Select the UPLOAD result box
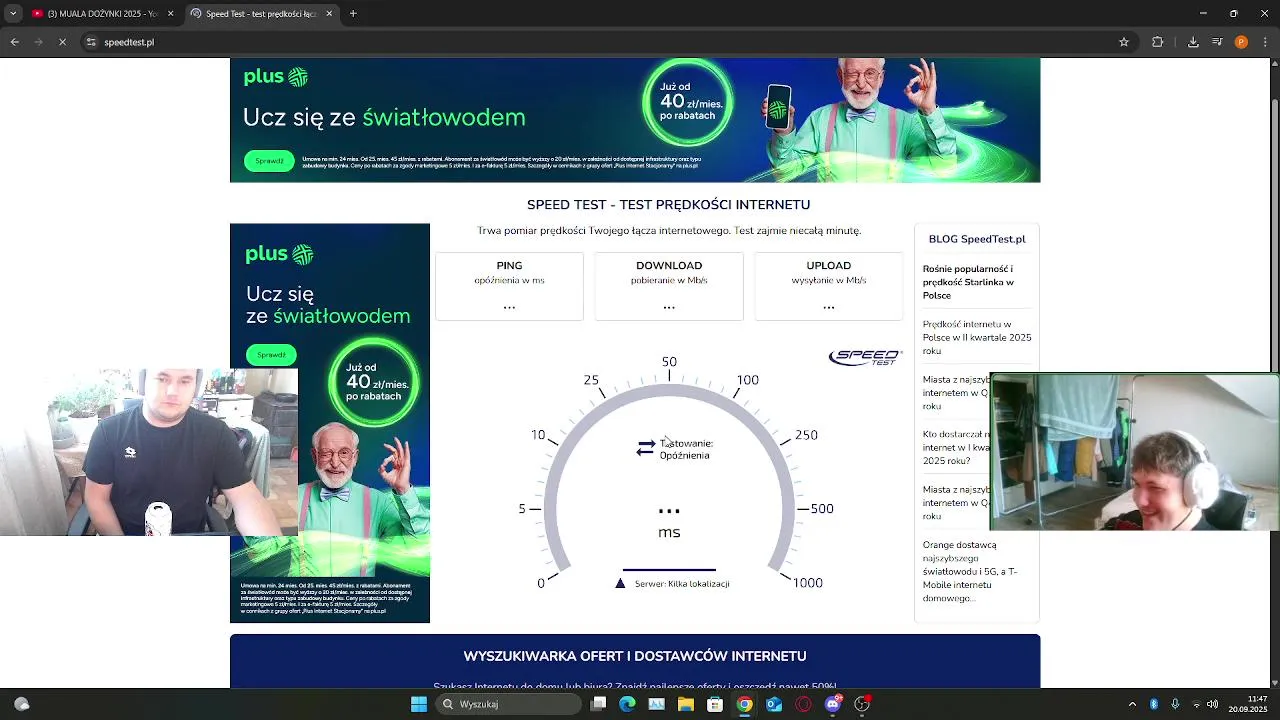Image resolution: width=1280 pixels, height=720 pixels. coord(829,286)
